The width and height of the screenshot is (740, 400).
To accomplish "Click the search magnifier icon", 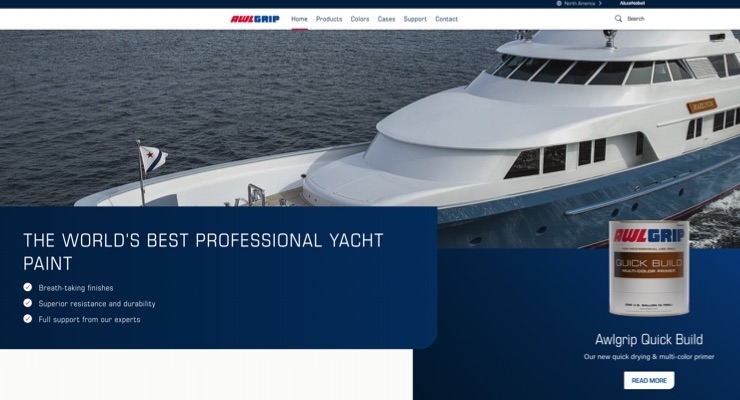I will click(x=618, y=18).
